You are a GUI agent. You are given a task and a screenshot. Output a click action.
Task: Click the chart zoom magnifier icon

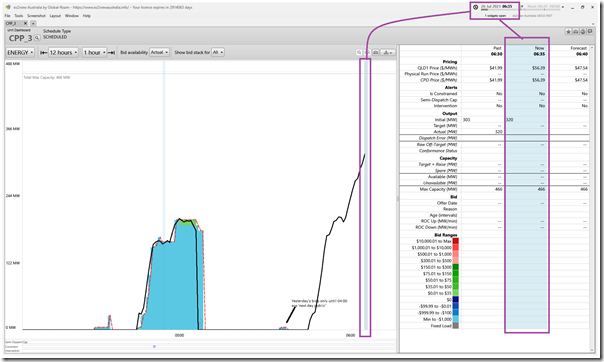(359, 52)
